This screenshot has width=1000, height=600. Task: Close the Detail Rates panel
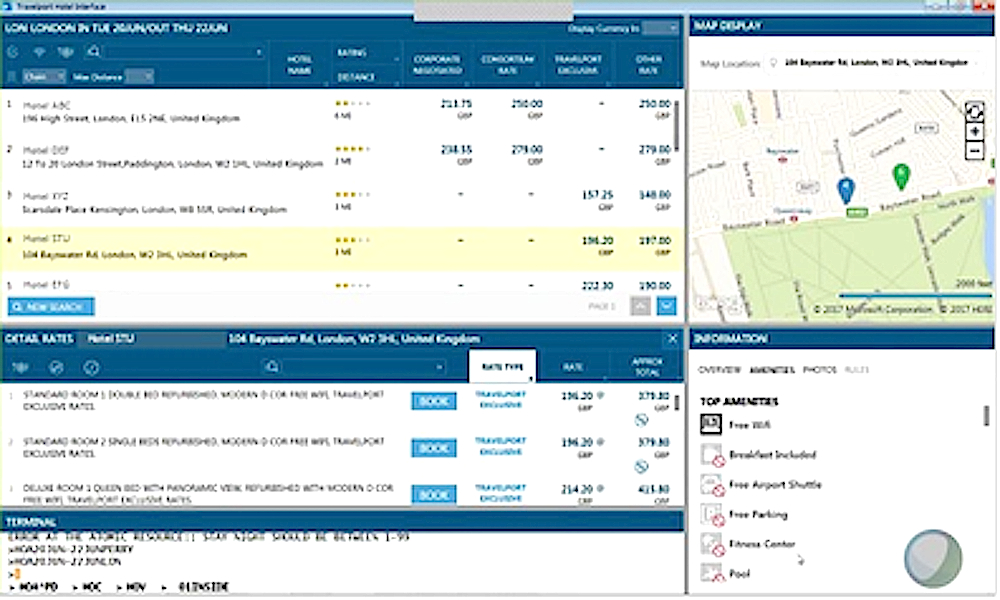coord(672,339)
